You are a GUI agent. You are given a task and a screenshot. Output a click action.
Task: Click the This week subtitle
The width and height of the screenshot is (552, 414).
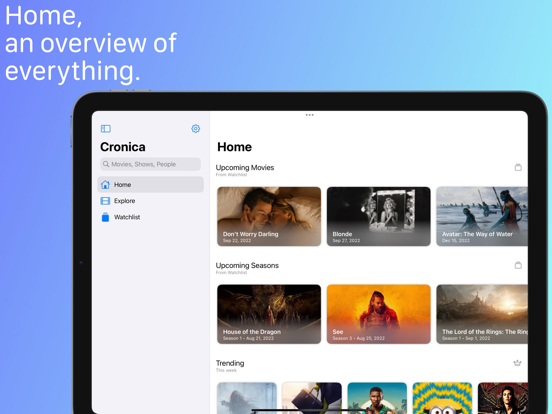pos(226,370)
